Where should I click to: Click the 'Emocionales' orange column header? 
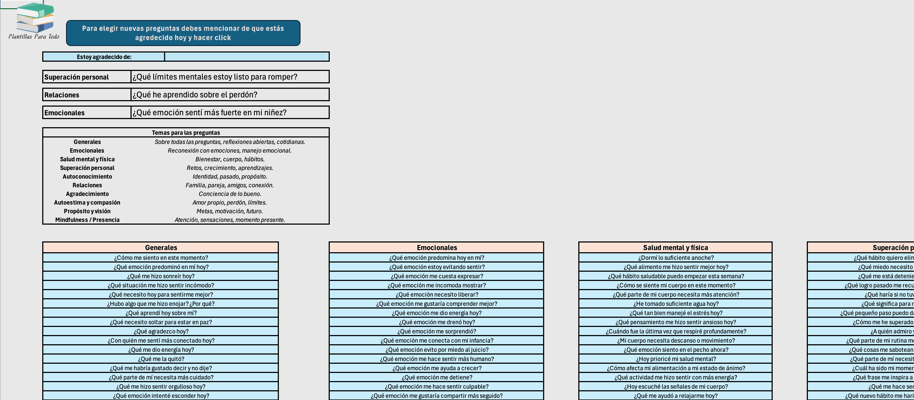tap(437, 248)
